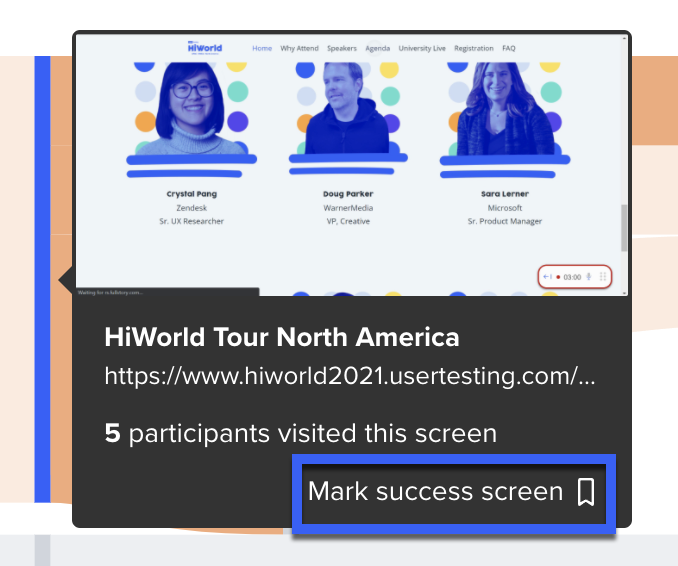The image size is (678, 566).
Task: Click the Microsoft company label
Action: click(505, 208)
